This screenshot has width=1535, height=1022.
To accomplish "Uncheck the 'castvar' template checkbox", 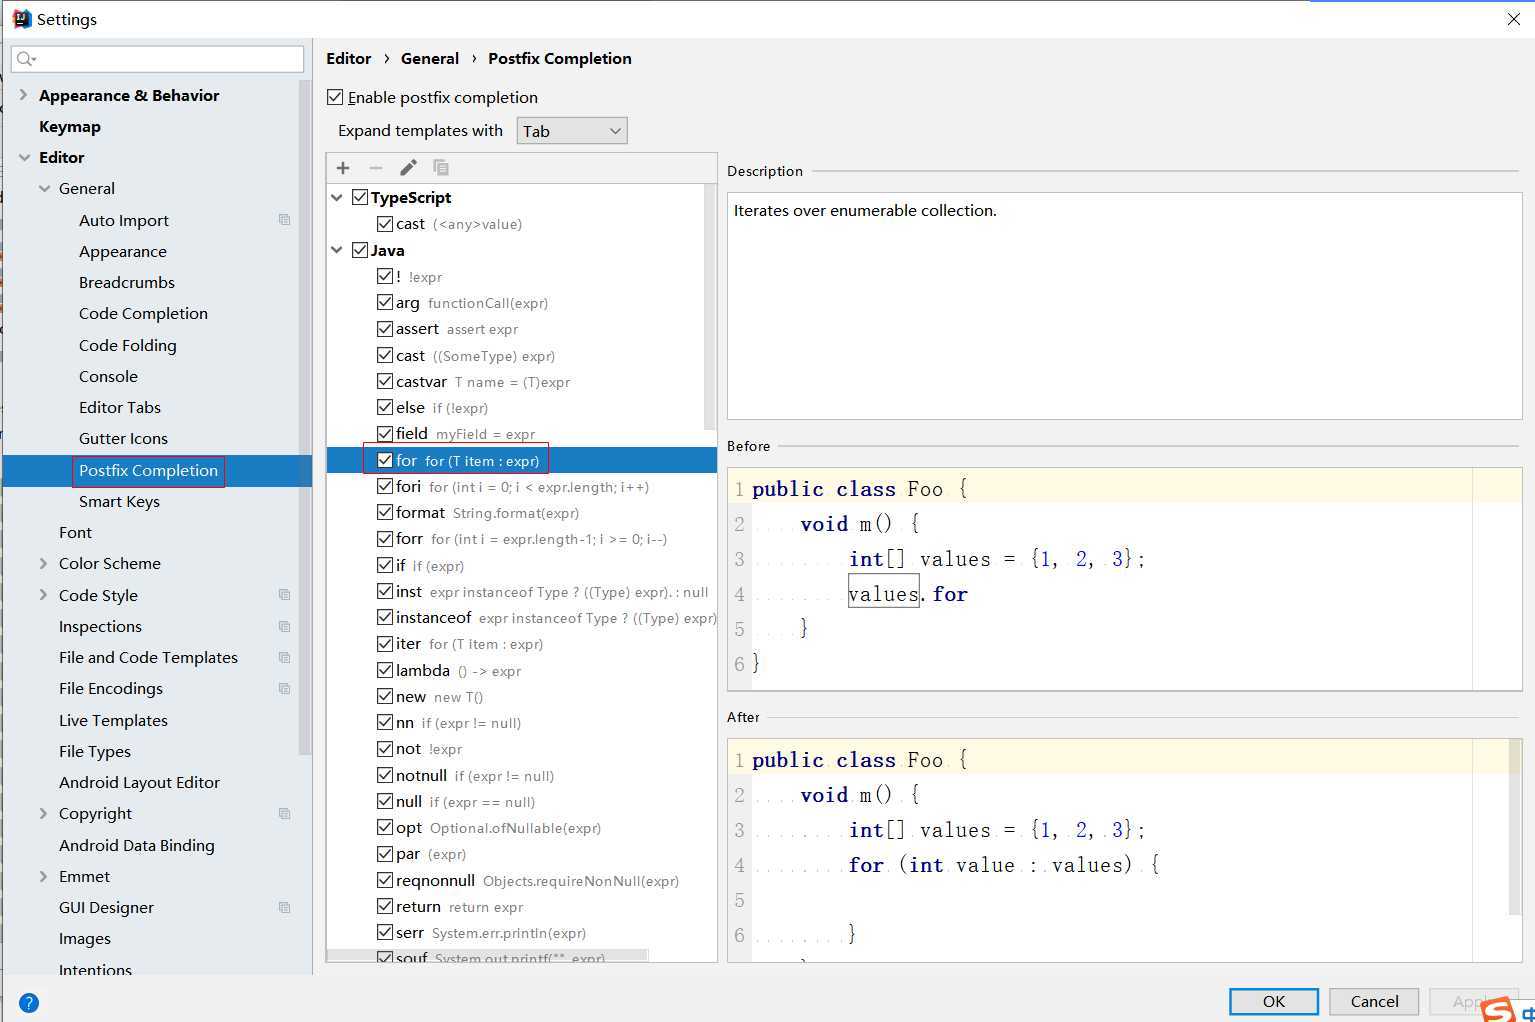I will [385, 381].
